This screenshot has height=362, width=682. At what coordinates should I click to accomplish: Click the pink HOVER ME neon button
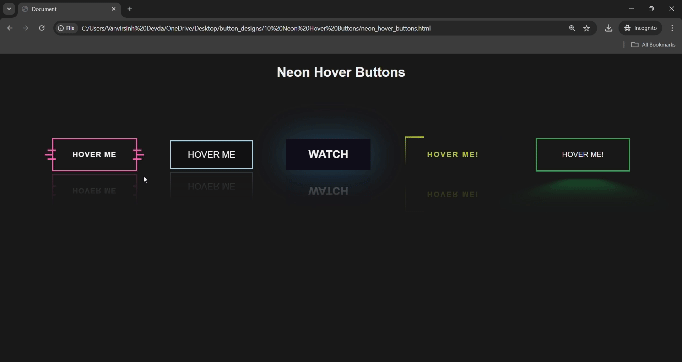point(94,154)
